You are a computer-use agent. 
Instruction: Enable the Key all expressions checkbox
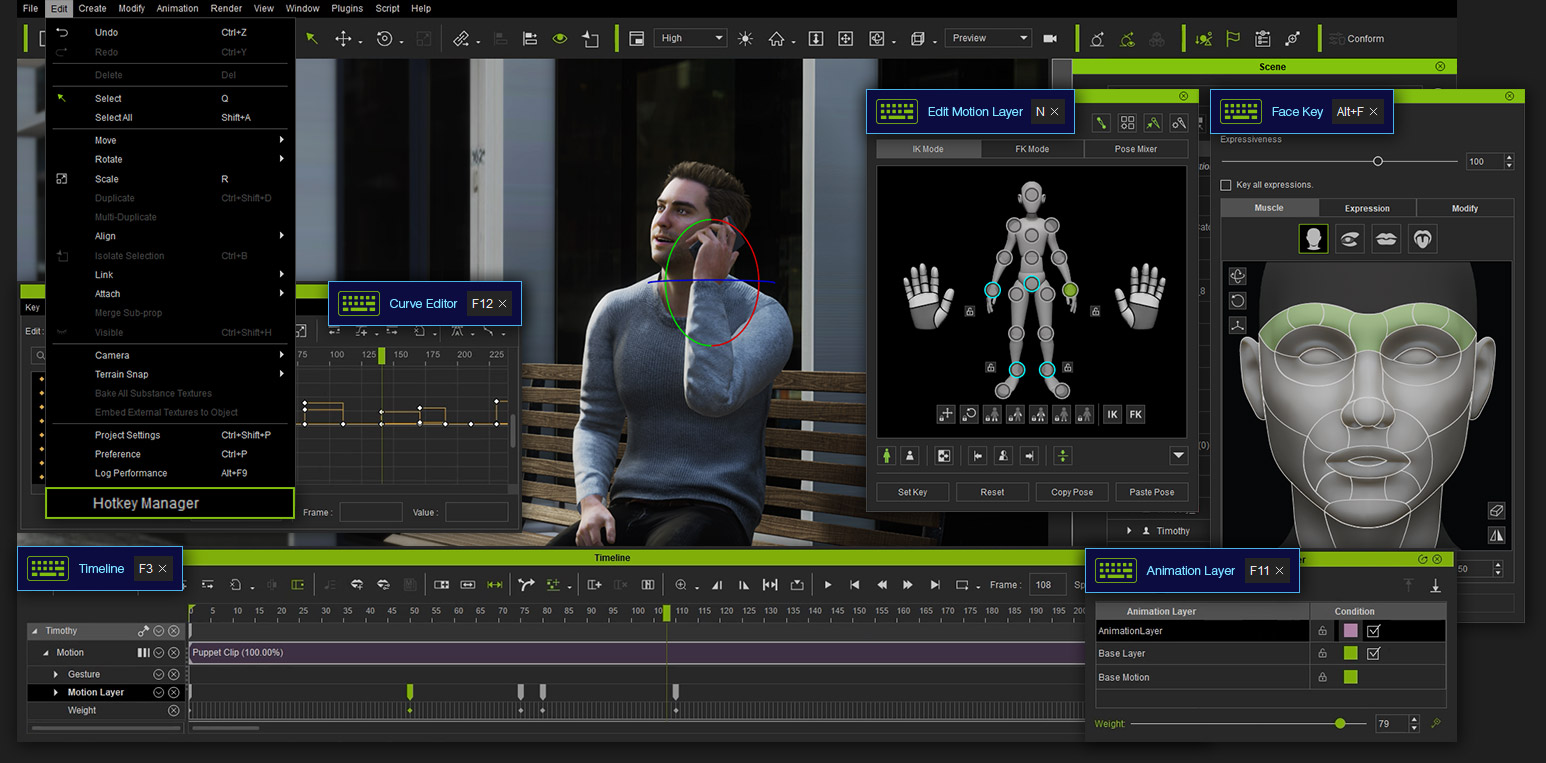(x=1226, y=185)
